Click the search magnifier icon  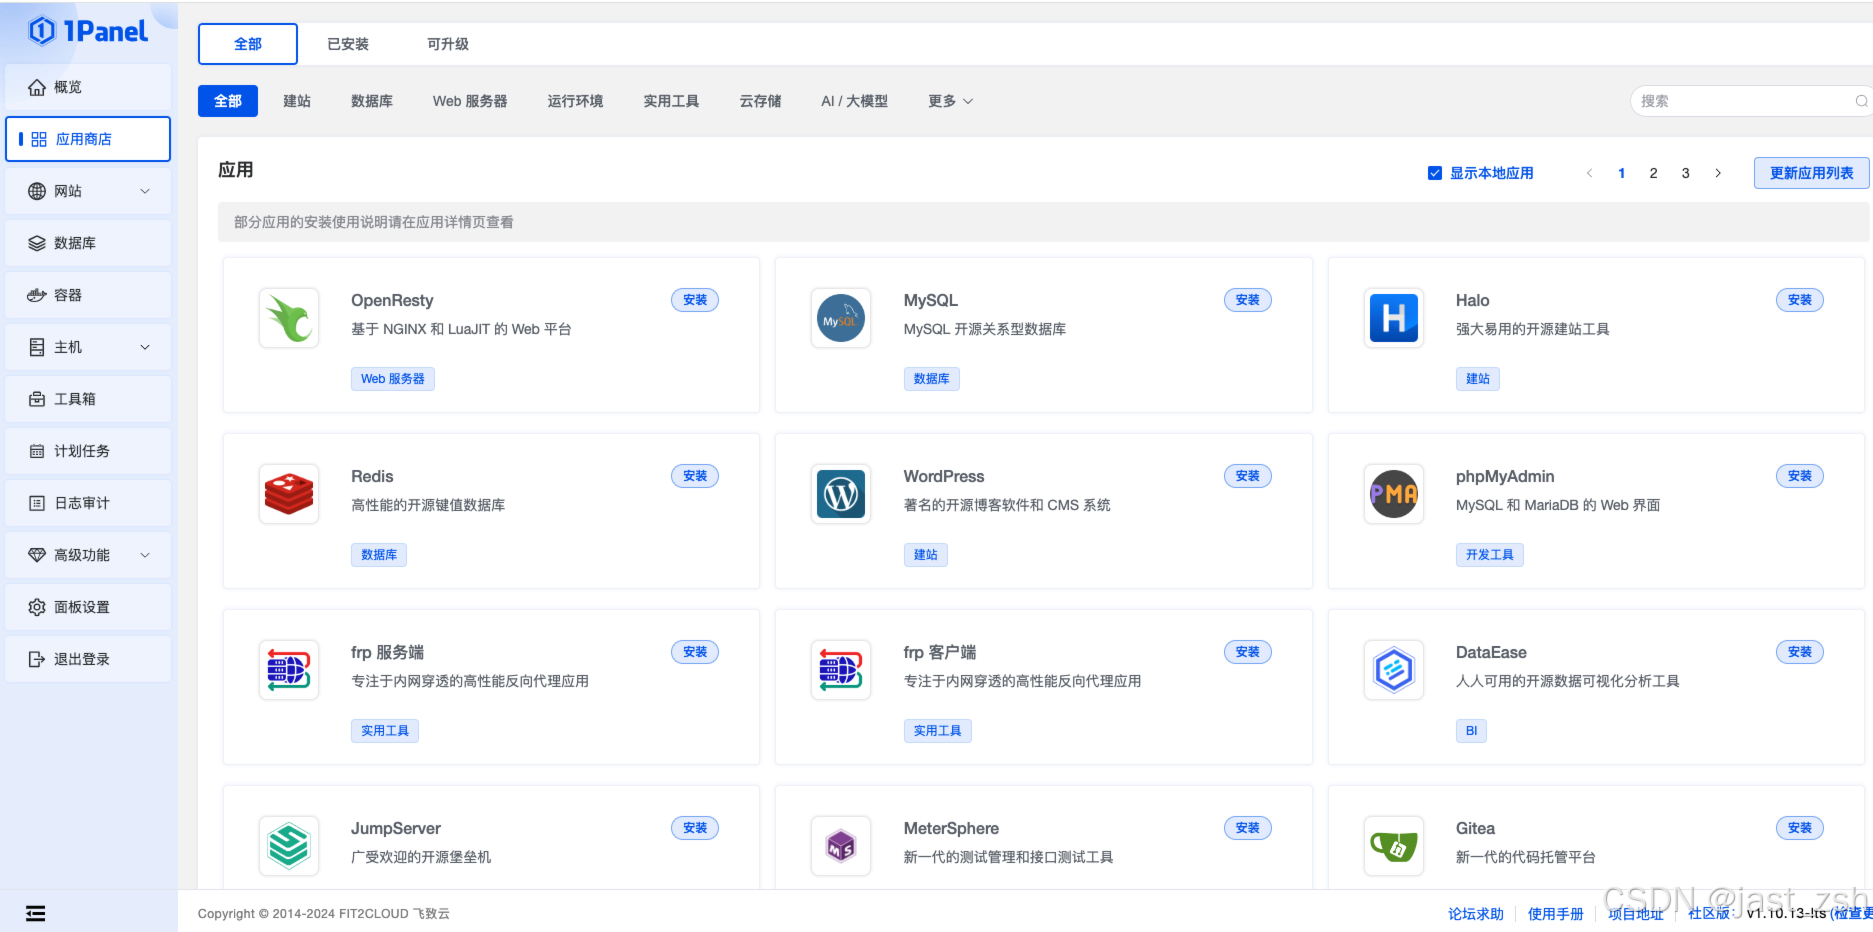(x=1861, y=101)
